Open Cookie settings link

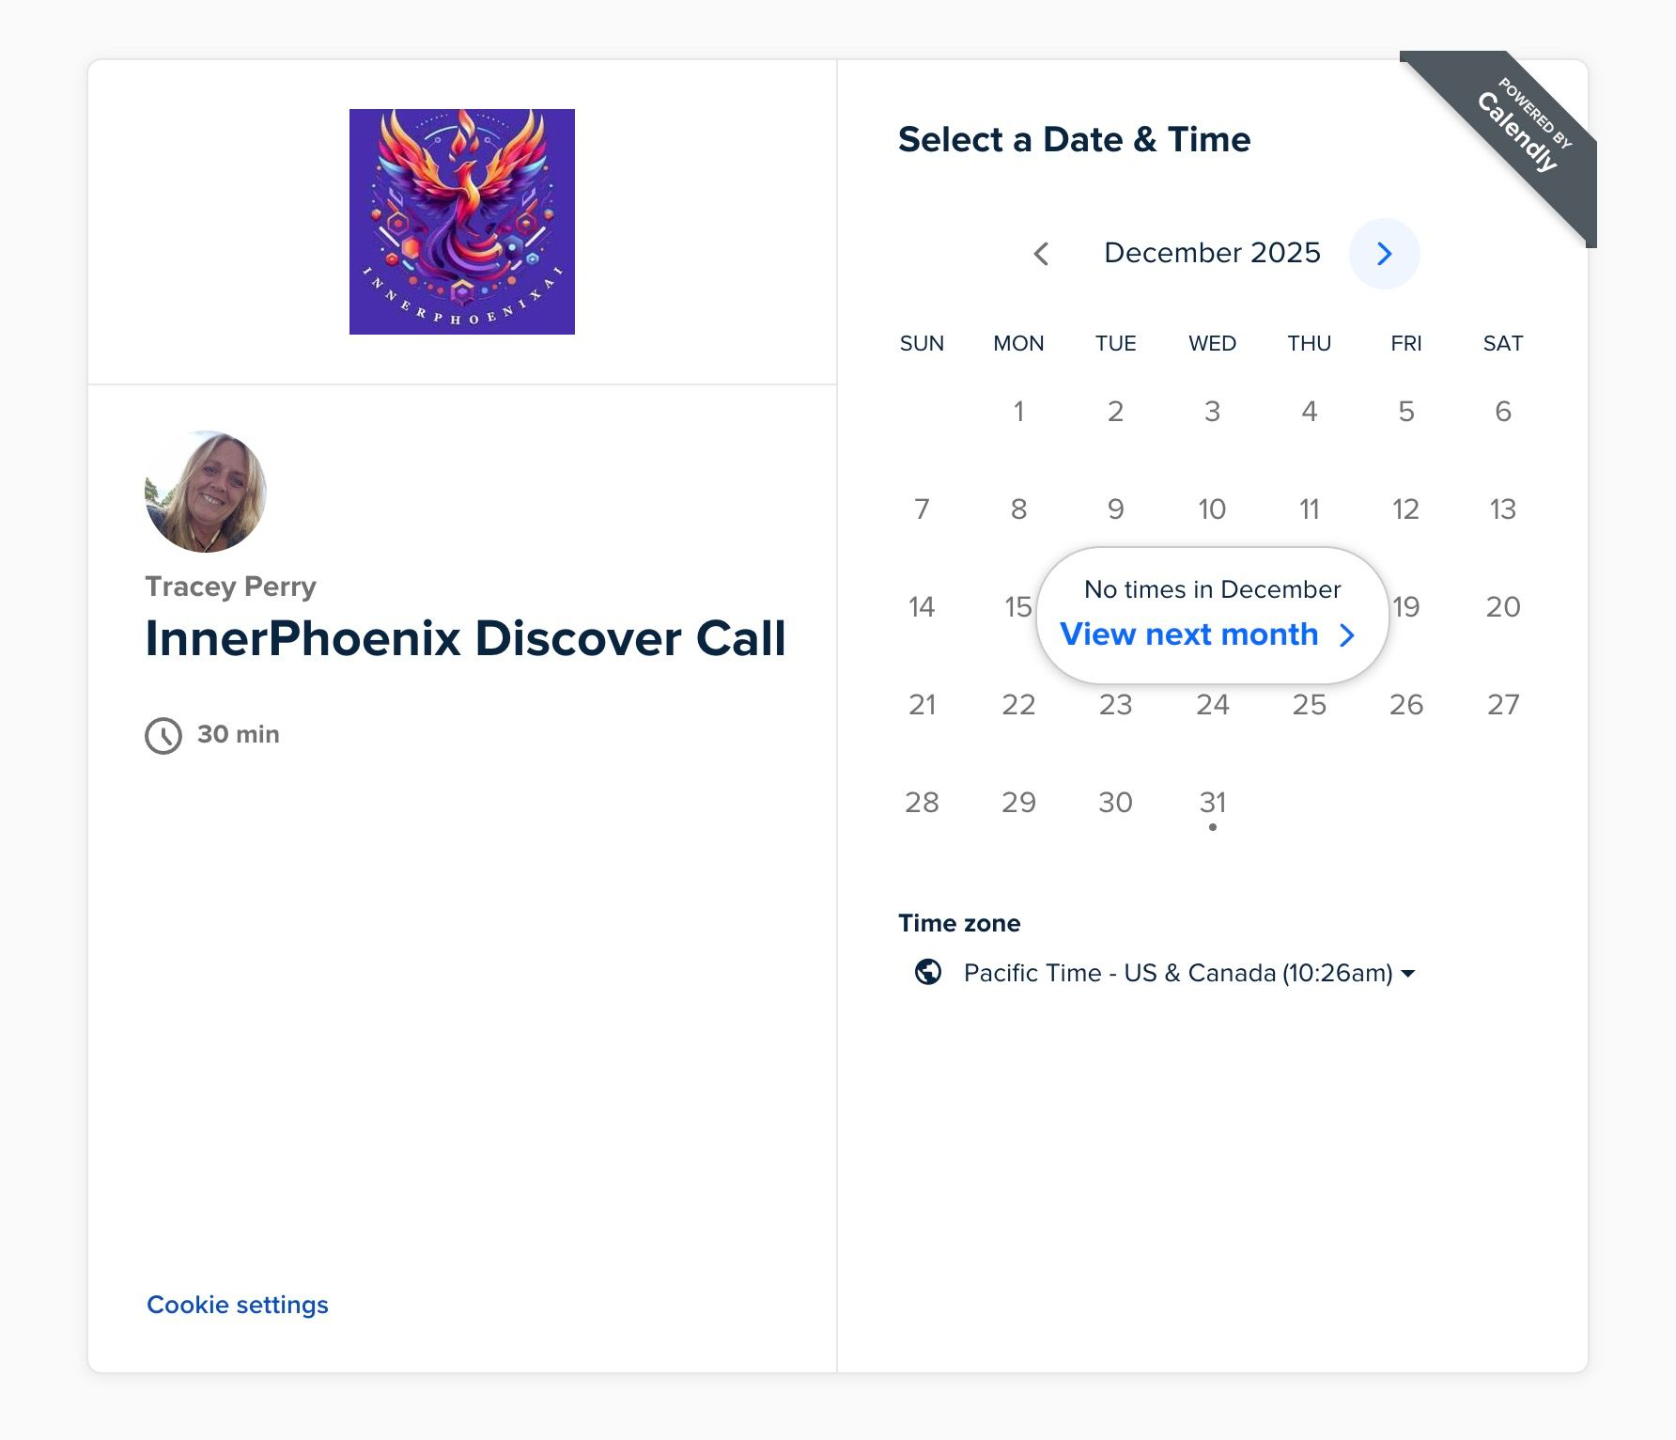click(x=238, y=1305)
